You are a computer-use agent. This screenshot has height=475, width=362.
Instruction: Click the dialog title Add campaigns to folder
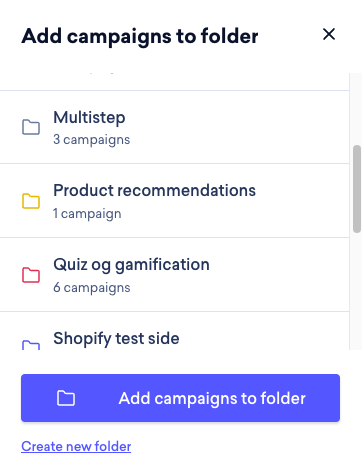140,36
